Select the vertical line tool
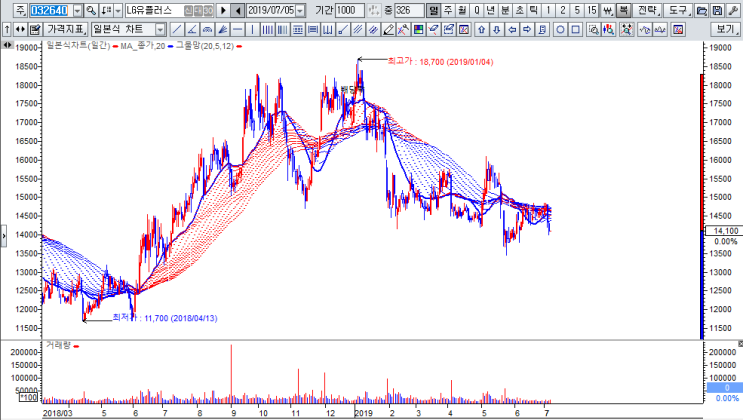 point(253,30)
